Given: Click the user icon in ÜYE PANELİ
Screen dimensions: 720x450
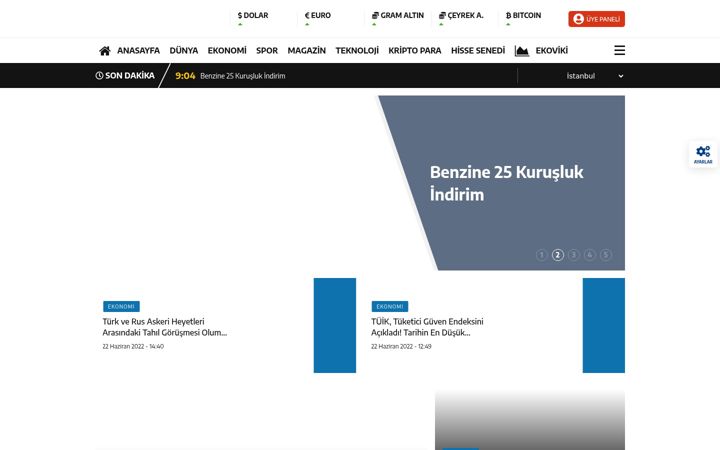Looking at the screenshot, I should coord(579,19).
